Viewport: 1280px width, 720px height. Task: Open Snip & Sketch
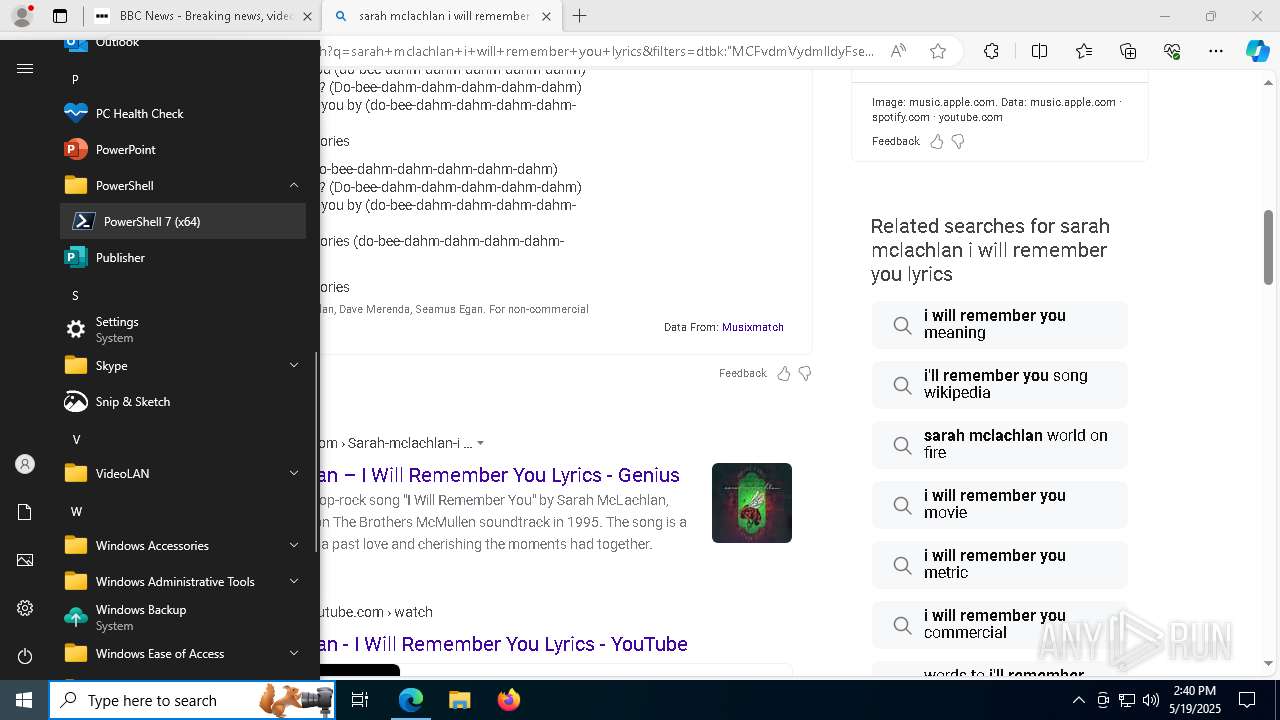[x=183, y=401]
